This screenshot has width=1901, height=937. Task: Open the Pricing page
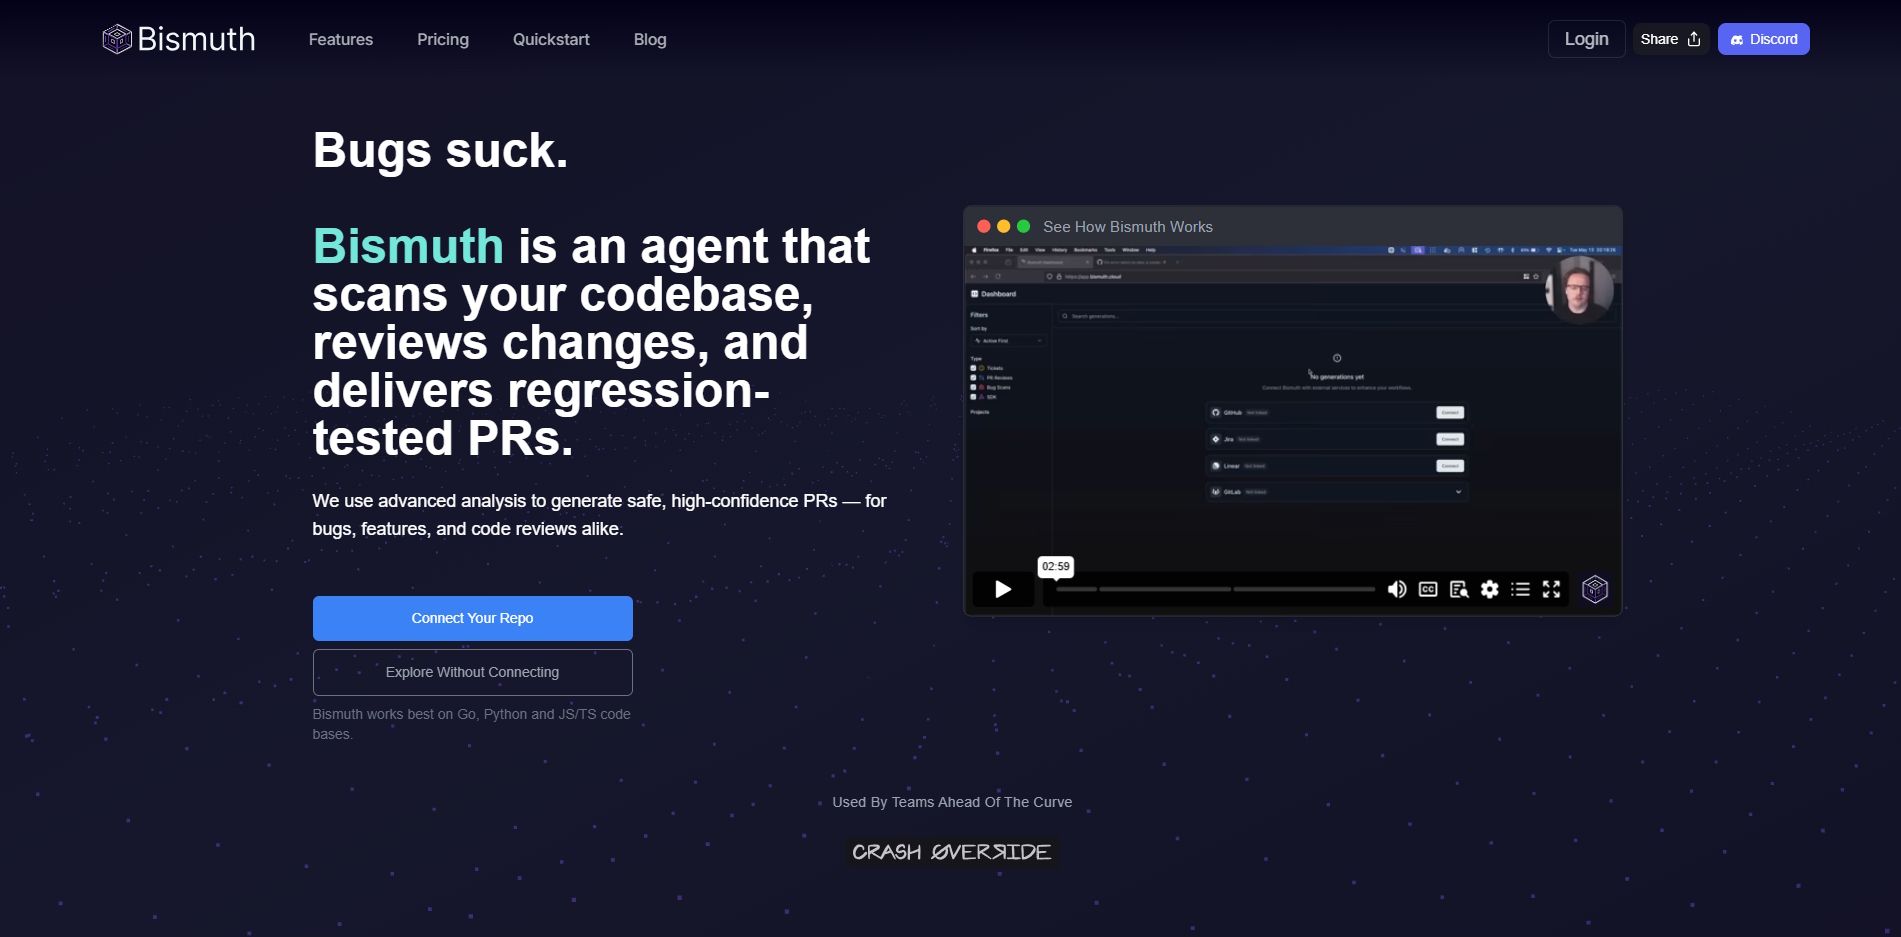tap(443, 39)
